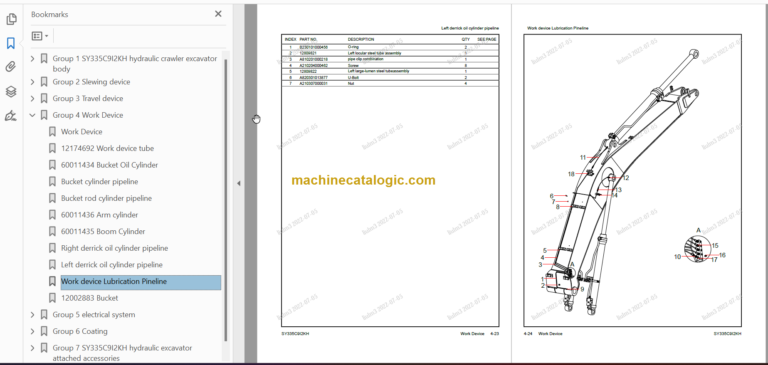Expand Group 7 attached accessories
This screenshot has height=365, width=768.
[32, 348]
